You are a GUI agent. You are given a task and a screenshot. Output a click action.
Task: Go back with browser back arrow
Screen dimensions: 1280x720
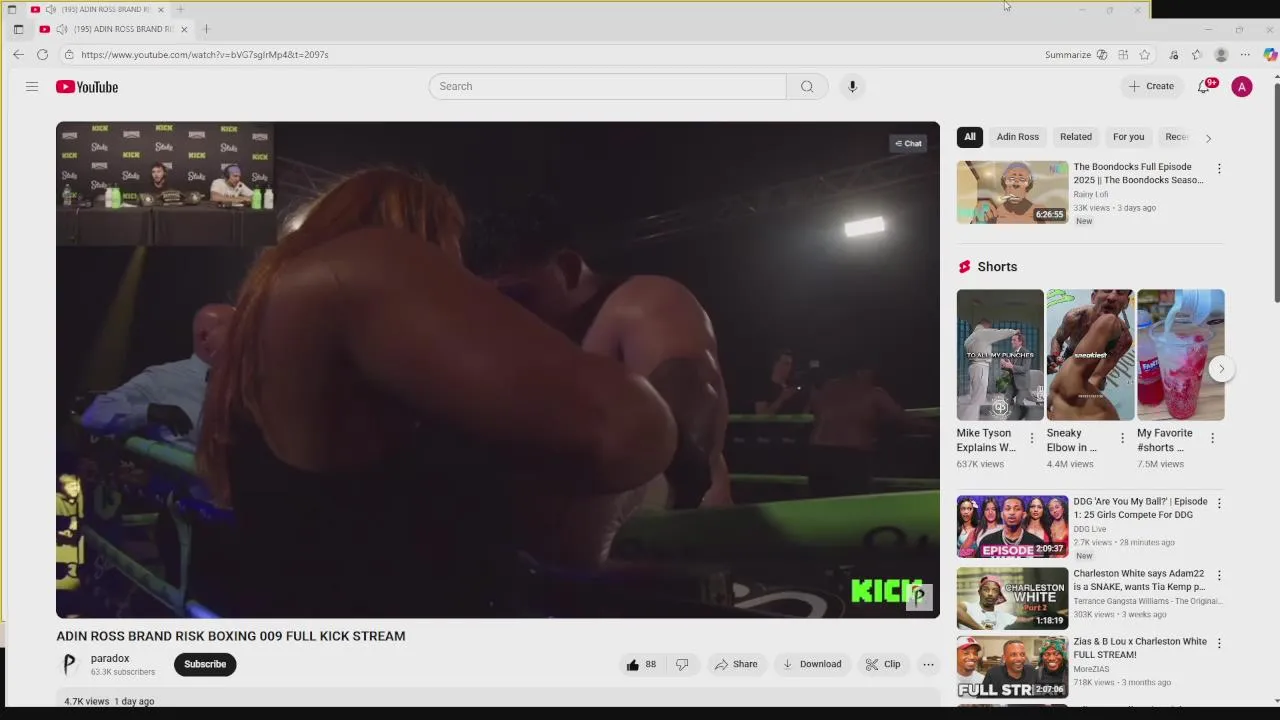[18, 54]
